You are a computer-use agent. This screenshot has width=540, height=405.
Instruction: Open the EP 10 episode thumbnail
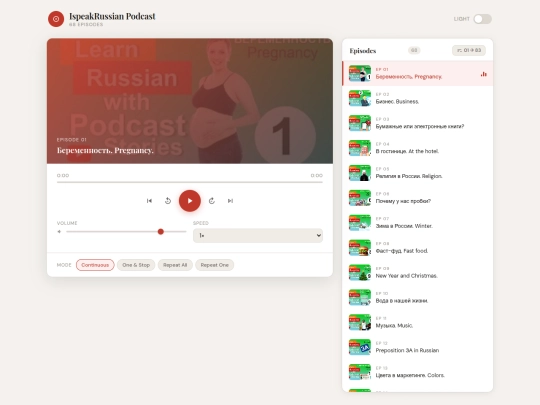[360, 297]
